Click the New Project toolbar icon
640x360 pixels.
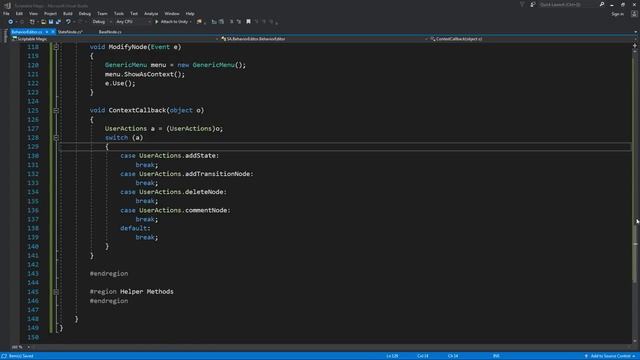32,22
